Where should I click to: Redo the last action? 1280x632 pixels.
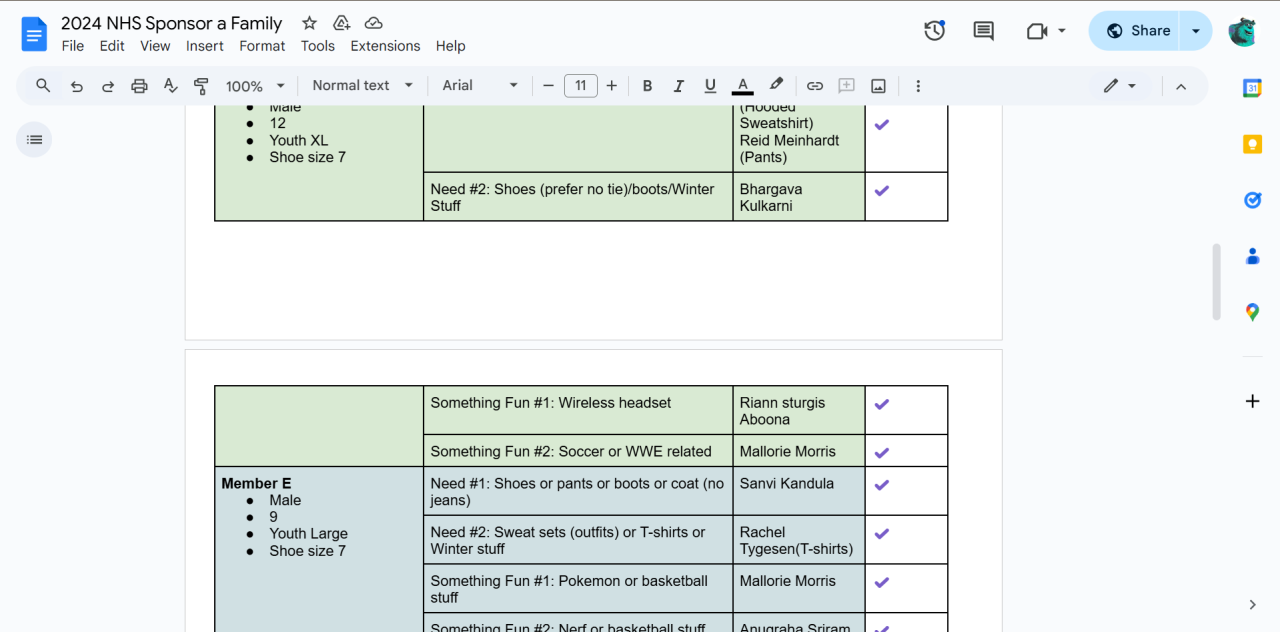click(x=108, y=86)
